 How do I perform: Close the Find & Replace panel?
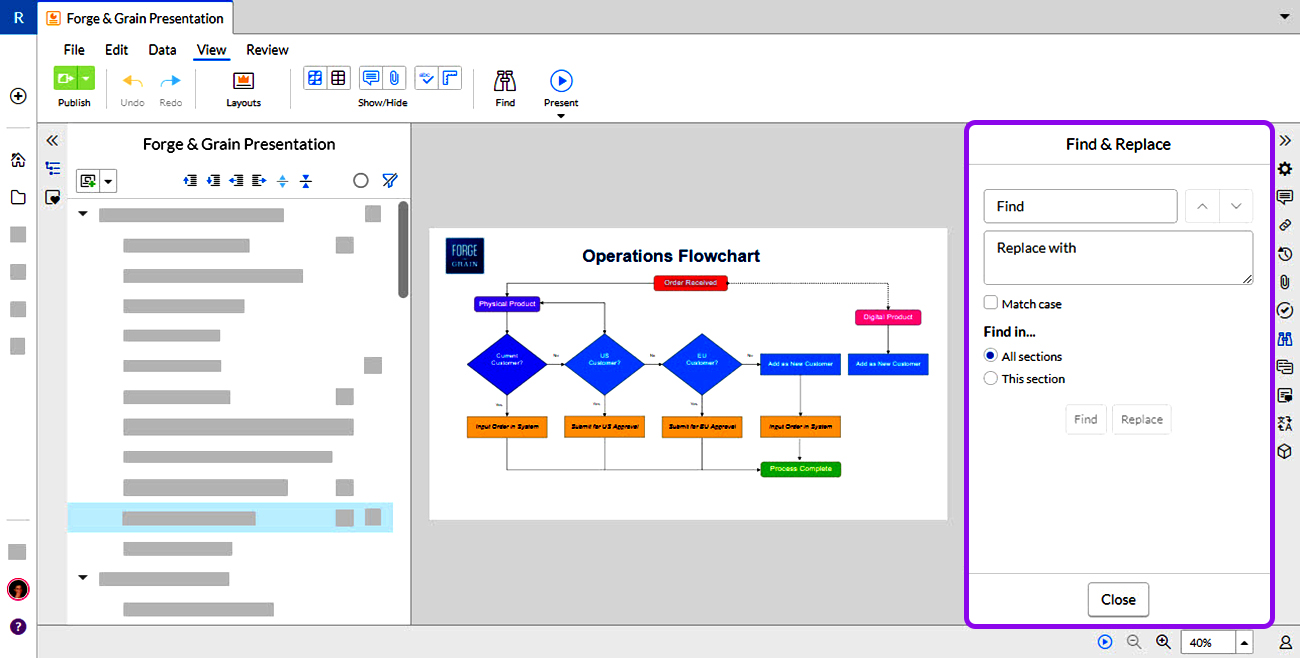click(x=1118, y=600)
